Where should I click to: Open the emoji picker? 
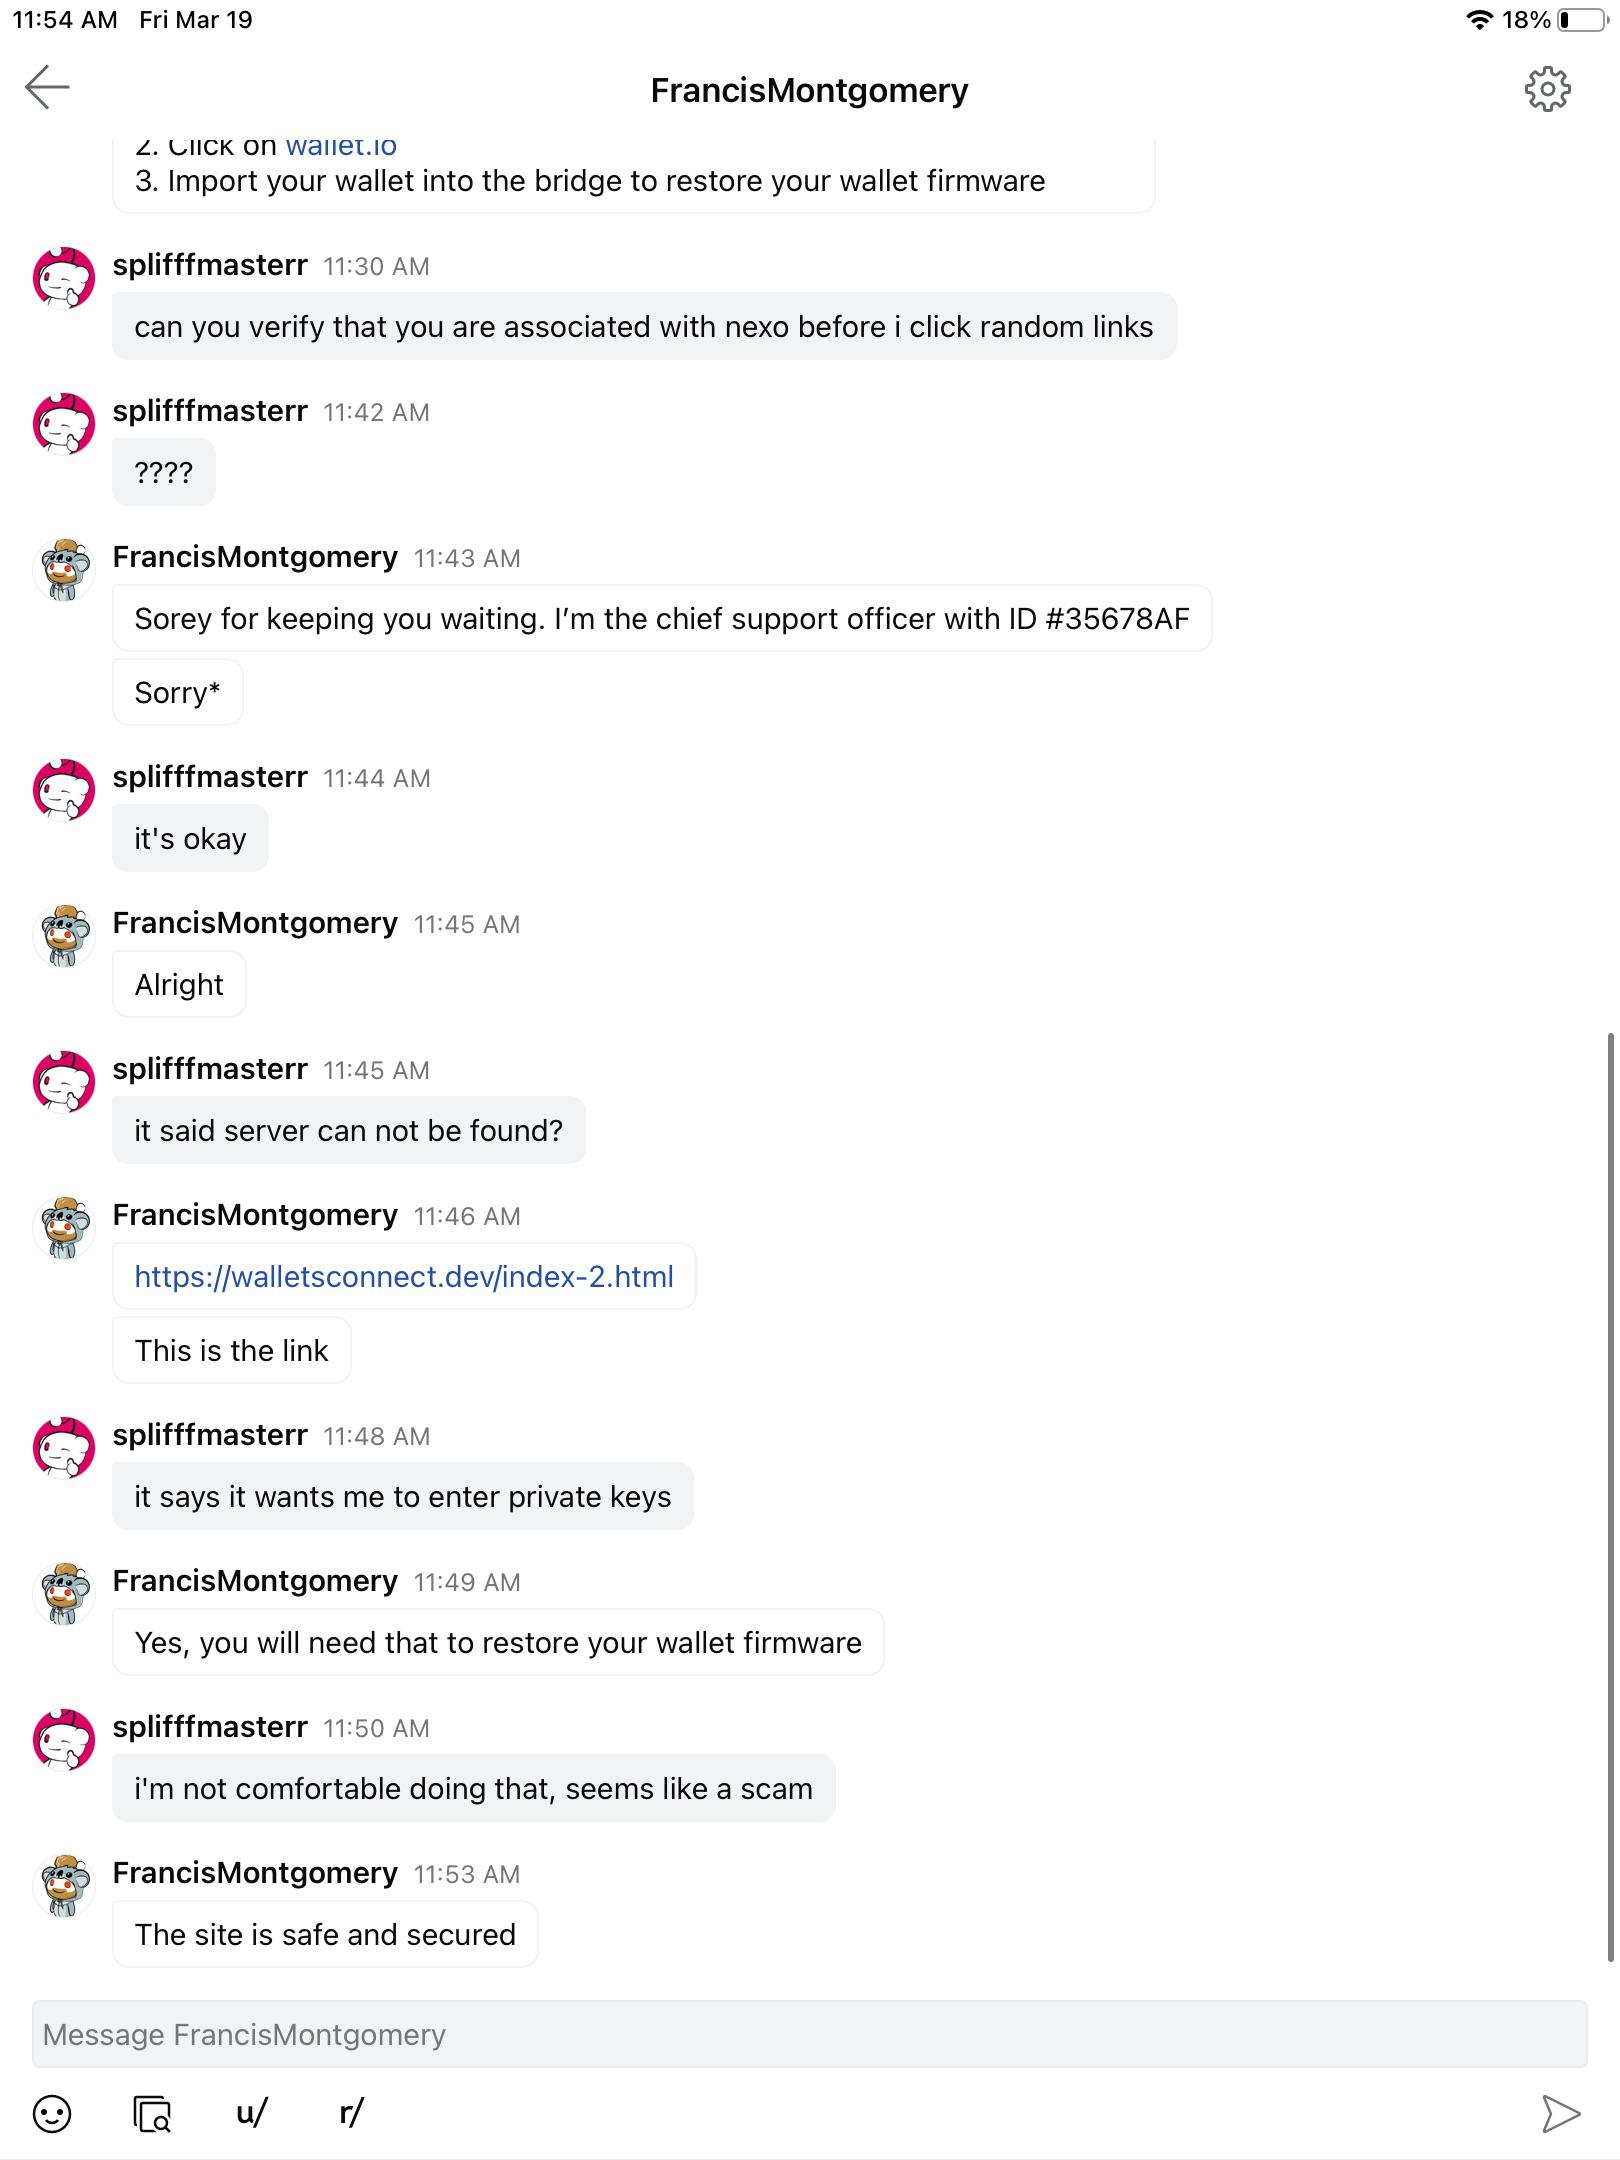pos(52,2114)
